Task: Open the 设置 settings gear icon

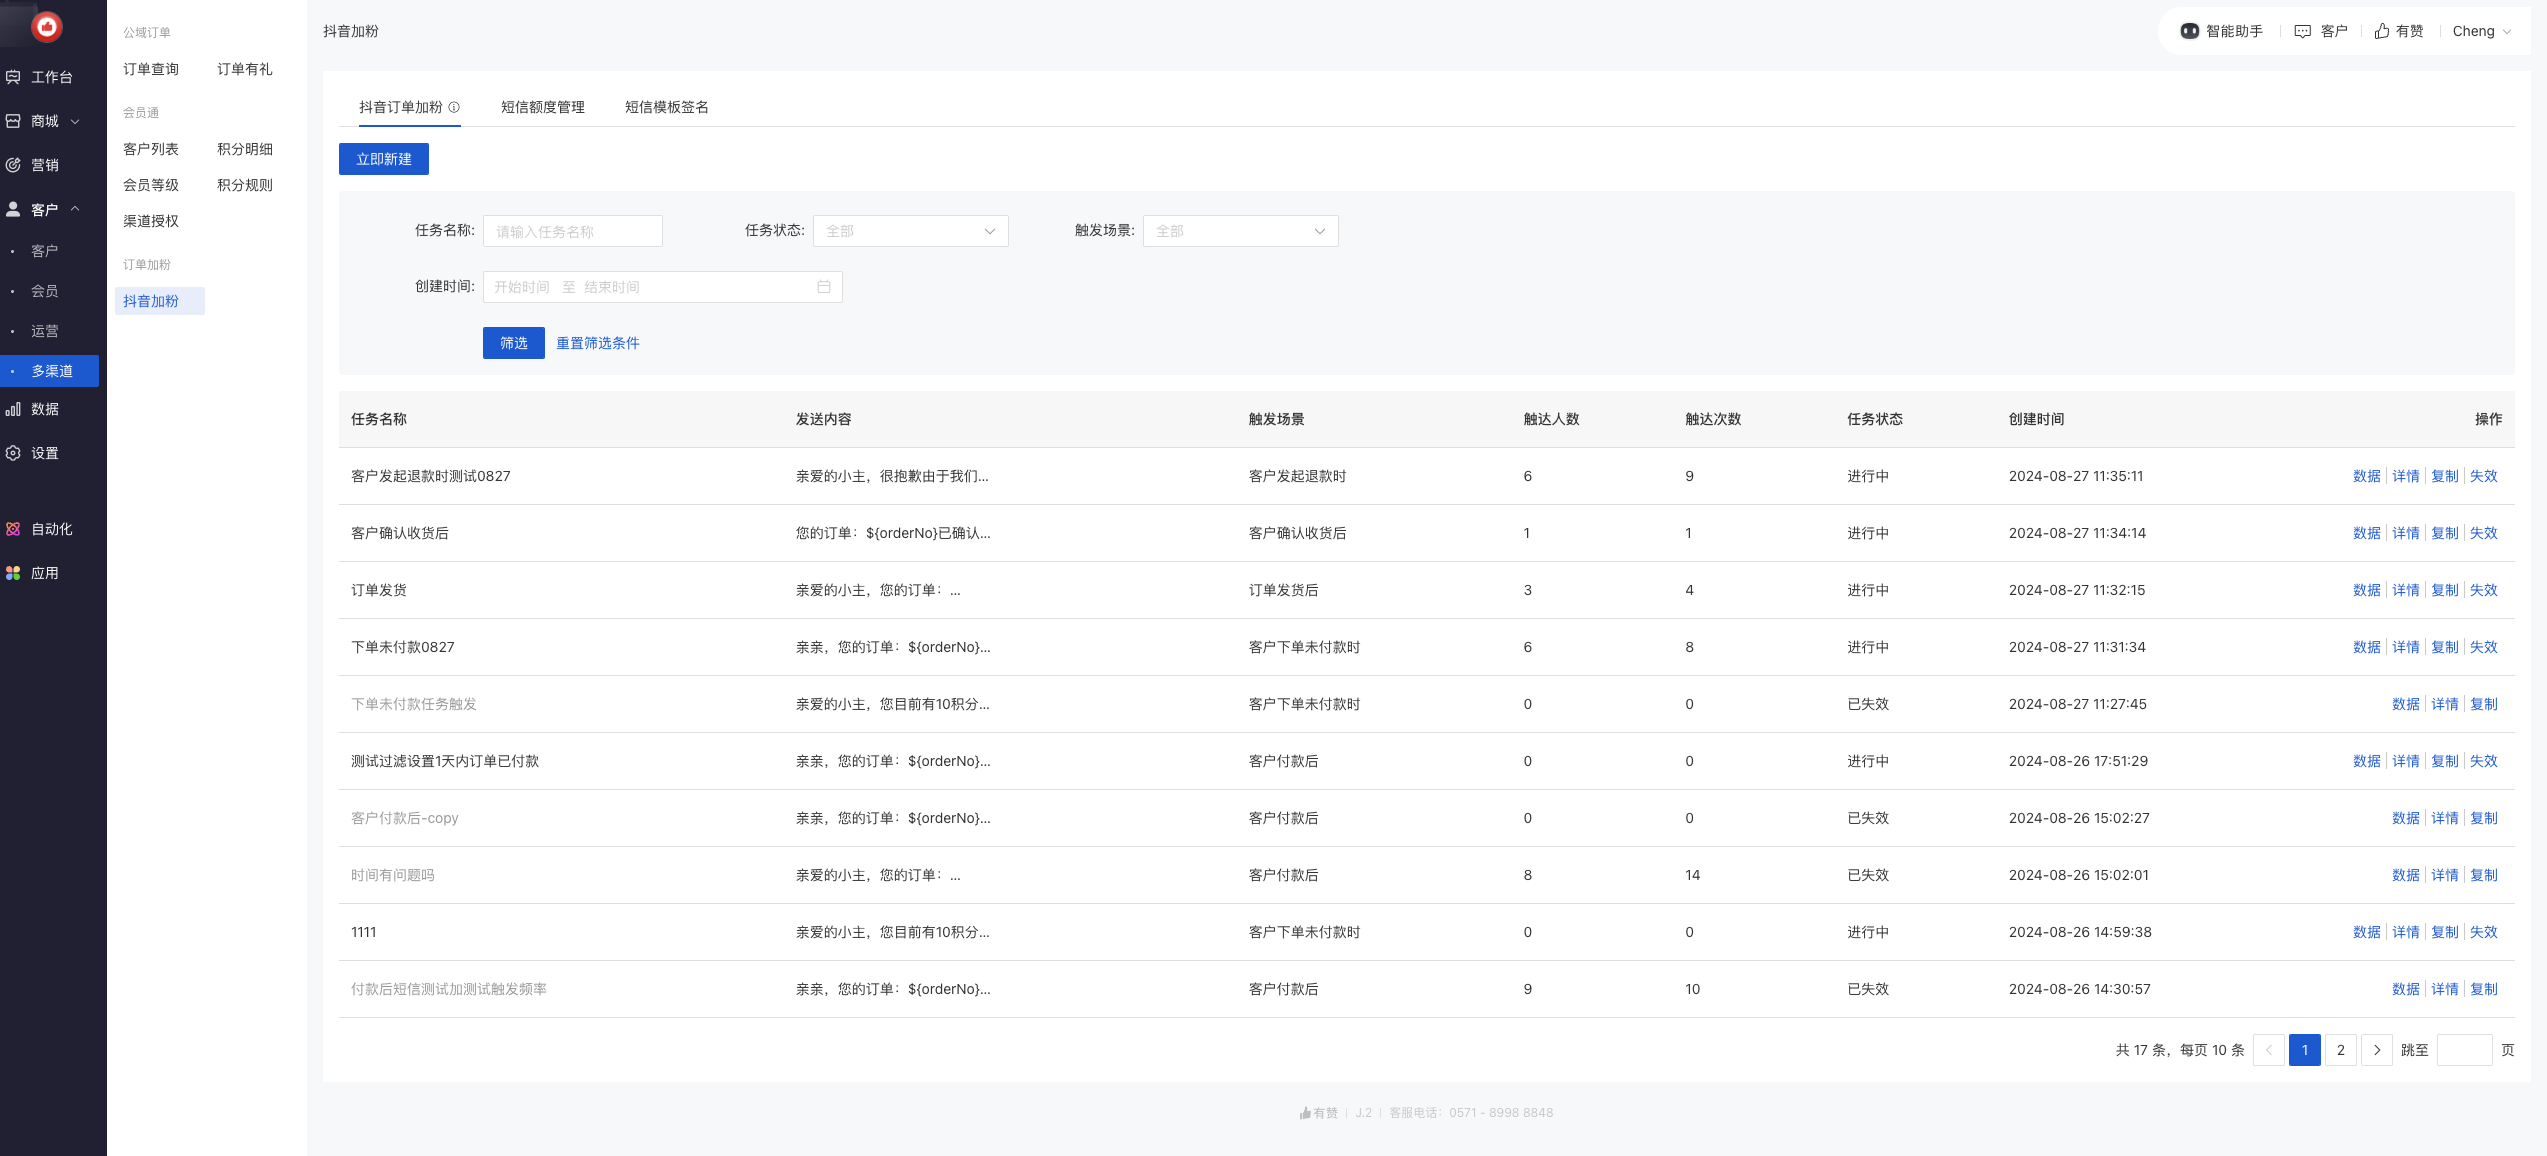Action: click(x=13, y=453)
